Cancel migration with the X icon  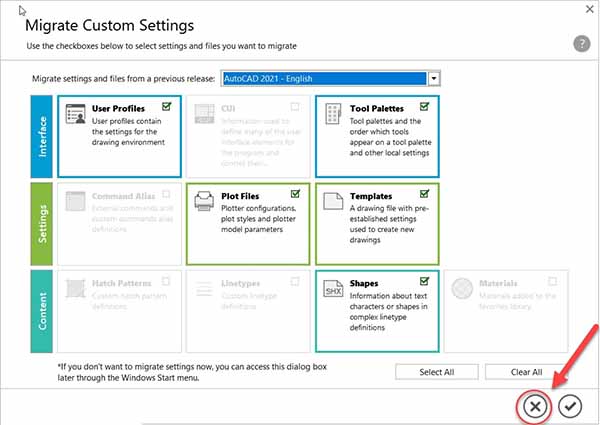click(536, 405)
